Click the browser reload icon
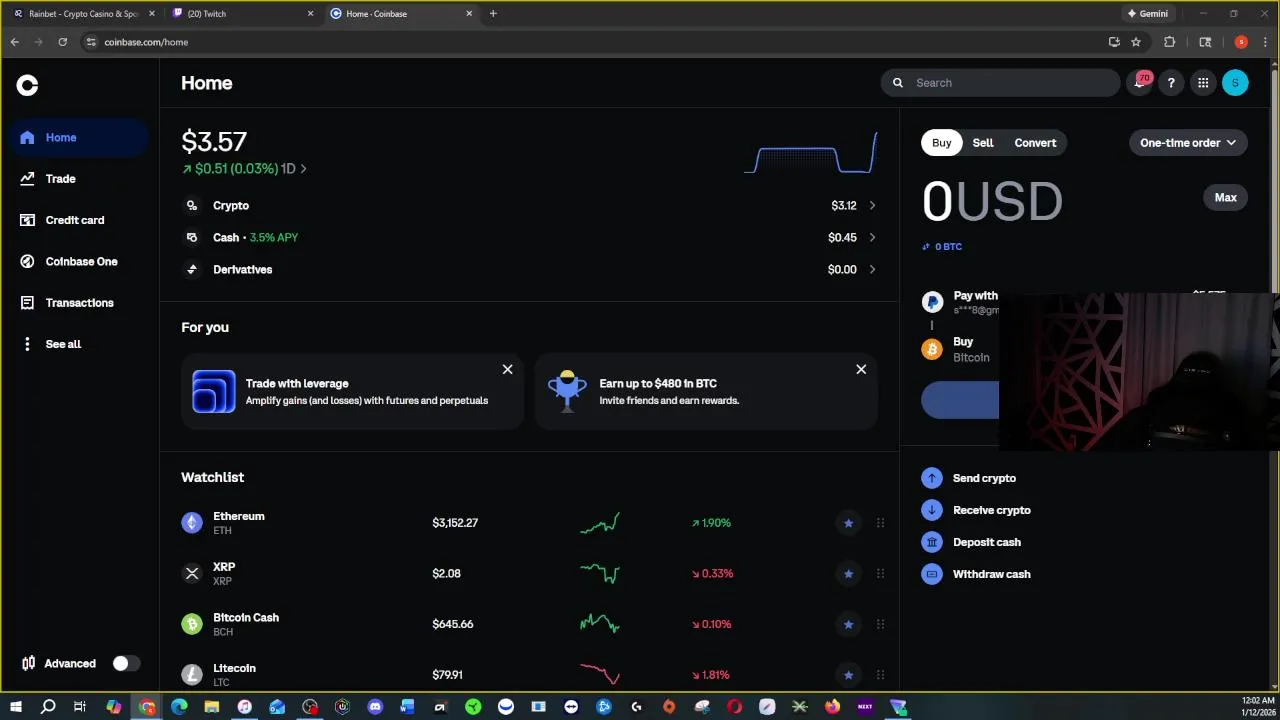The height and width of the screenshot is (720, 1280). coord(62,42)
